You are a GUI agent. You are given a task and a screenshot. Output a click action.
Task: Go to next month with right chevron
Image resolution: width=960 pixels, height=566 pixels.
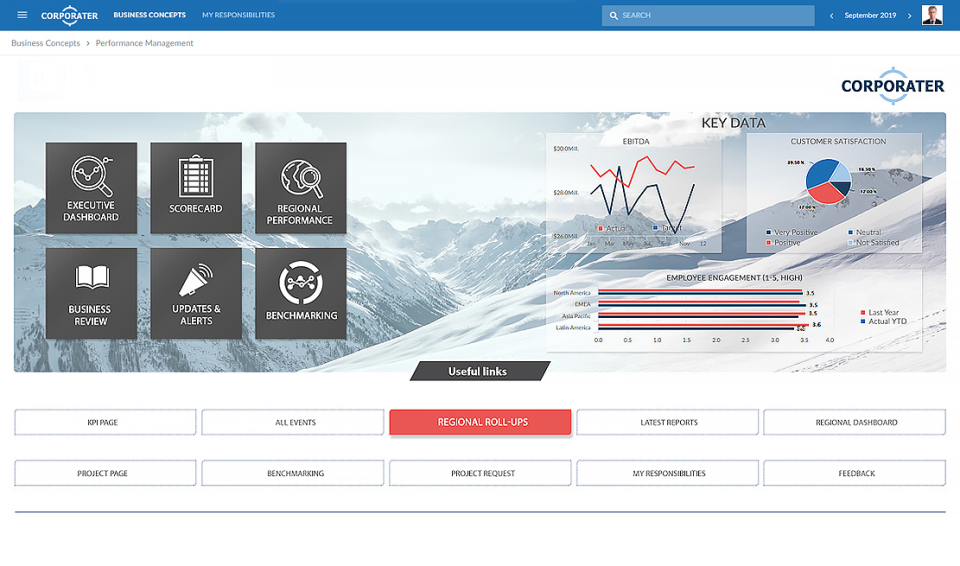[909, 16]
